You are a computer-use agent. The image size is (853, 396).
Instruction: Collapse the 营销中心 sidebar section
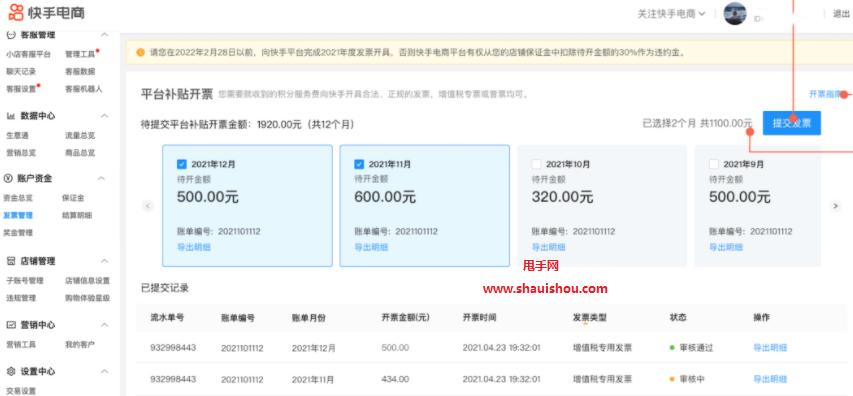tap(104, 325)
